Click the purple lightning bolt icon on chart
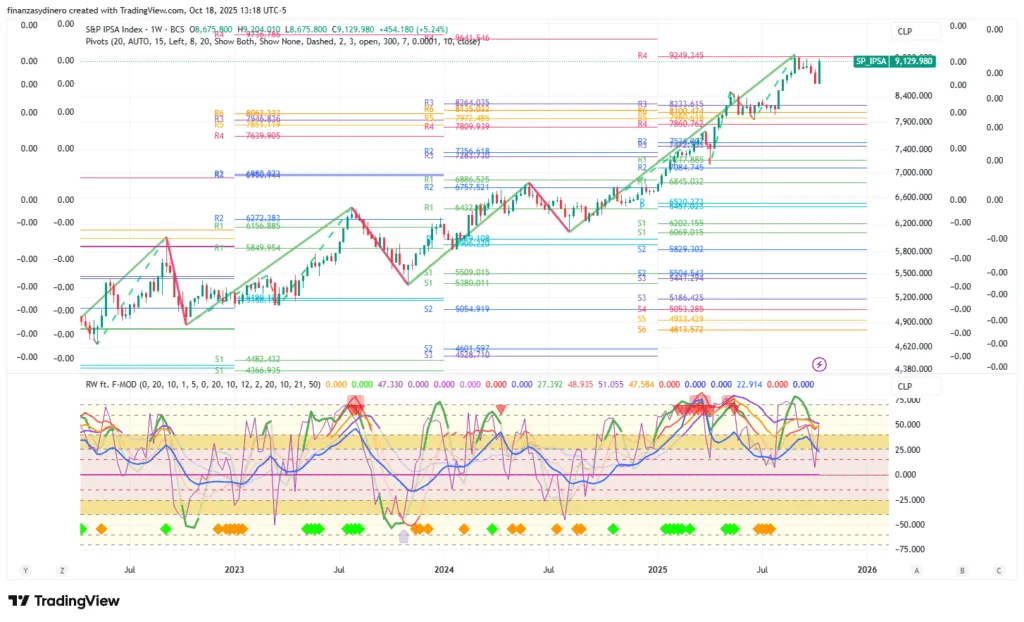 [x=820, y=364]
